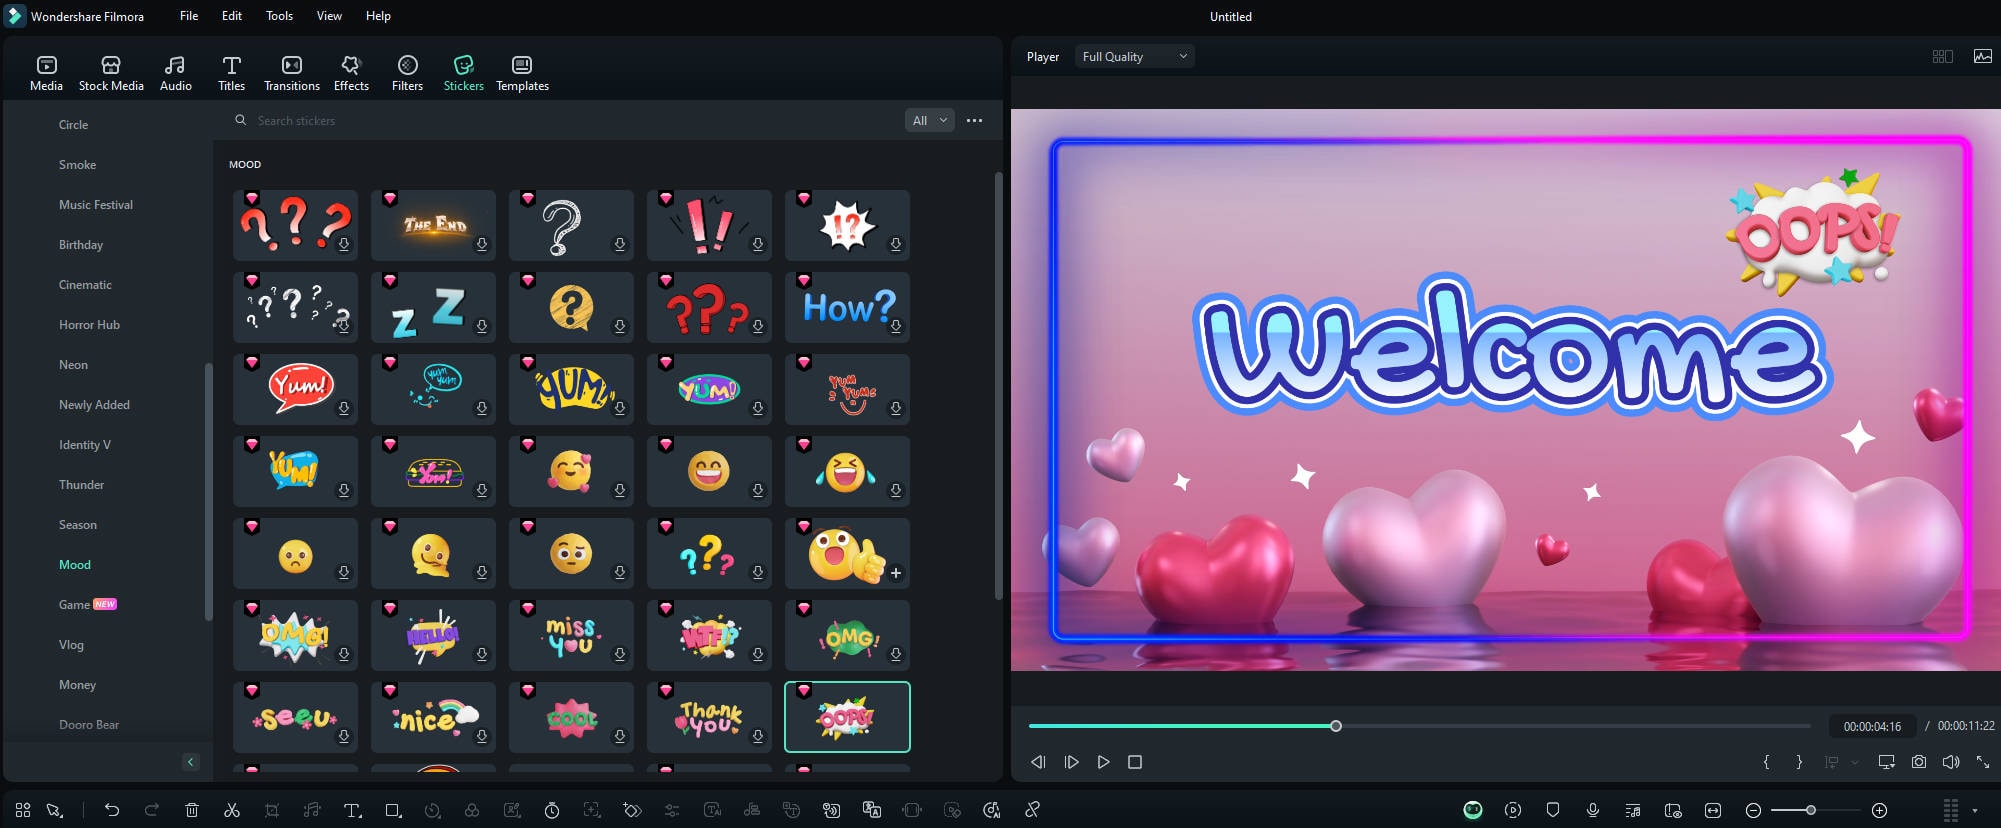Open the speed stopwatch tool

tap(552, 810)
